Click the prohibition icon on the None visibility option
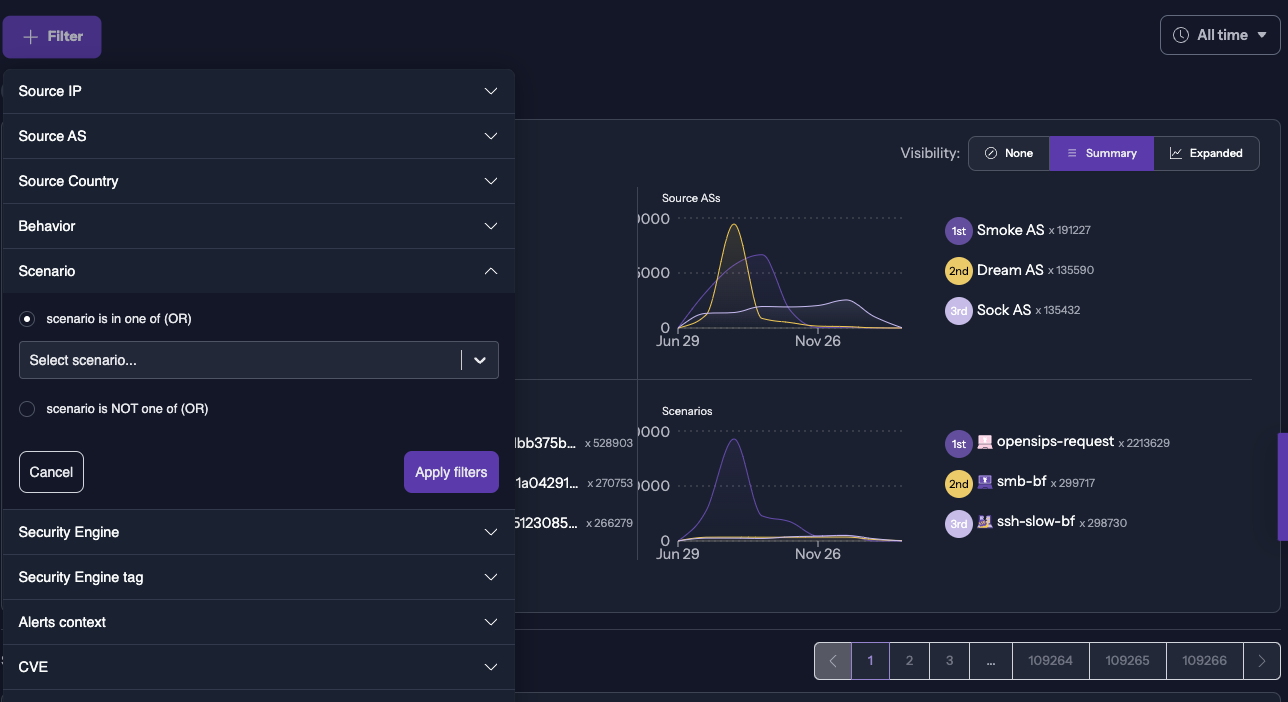Image resolution: width=1288 pixels, height=702 pixels. pos(991,153)
